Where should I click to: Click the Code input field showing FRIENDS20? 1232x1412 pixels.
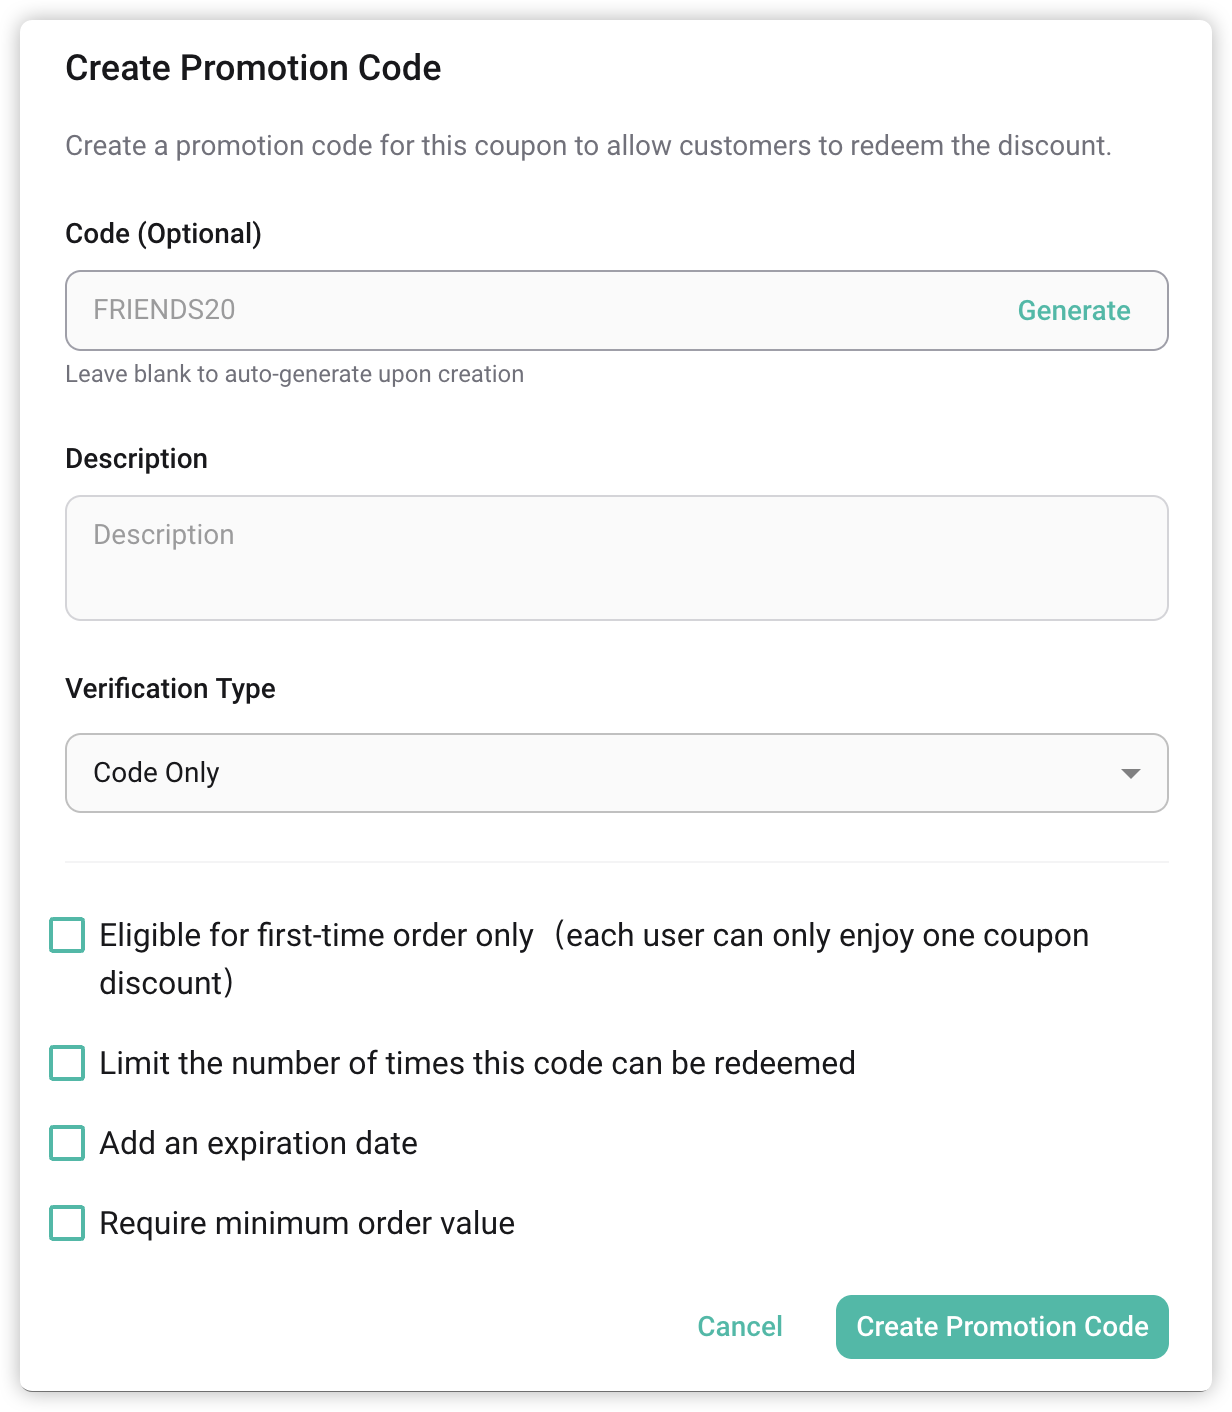click(540, 310)
